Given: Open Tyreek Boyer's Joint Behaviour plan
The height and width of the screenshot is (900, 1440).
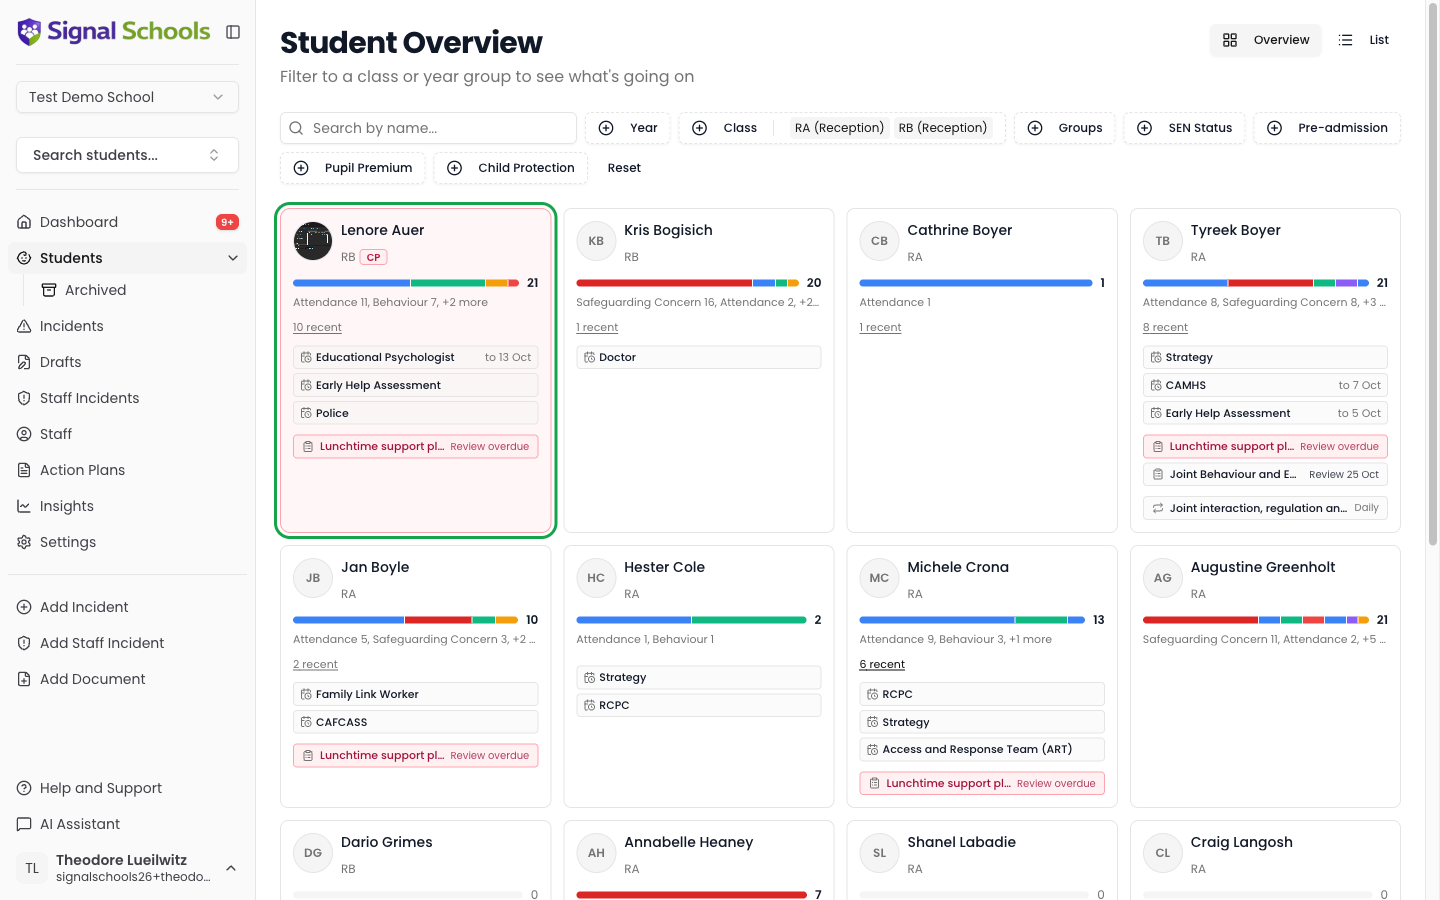Looking at the screenshot, I should point(1265,474).
